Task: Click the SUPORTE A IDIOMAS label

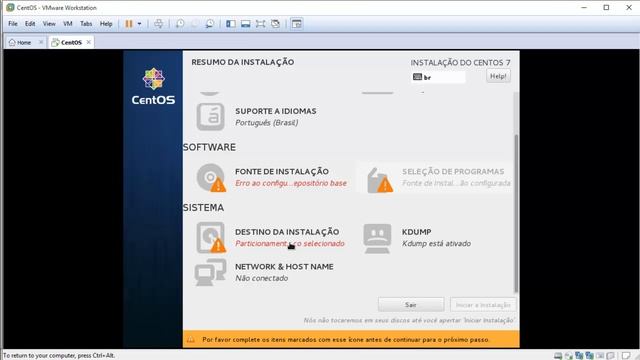Action: click(276, 111)
